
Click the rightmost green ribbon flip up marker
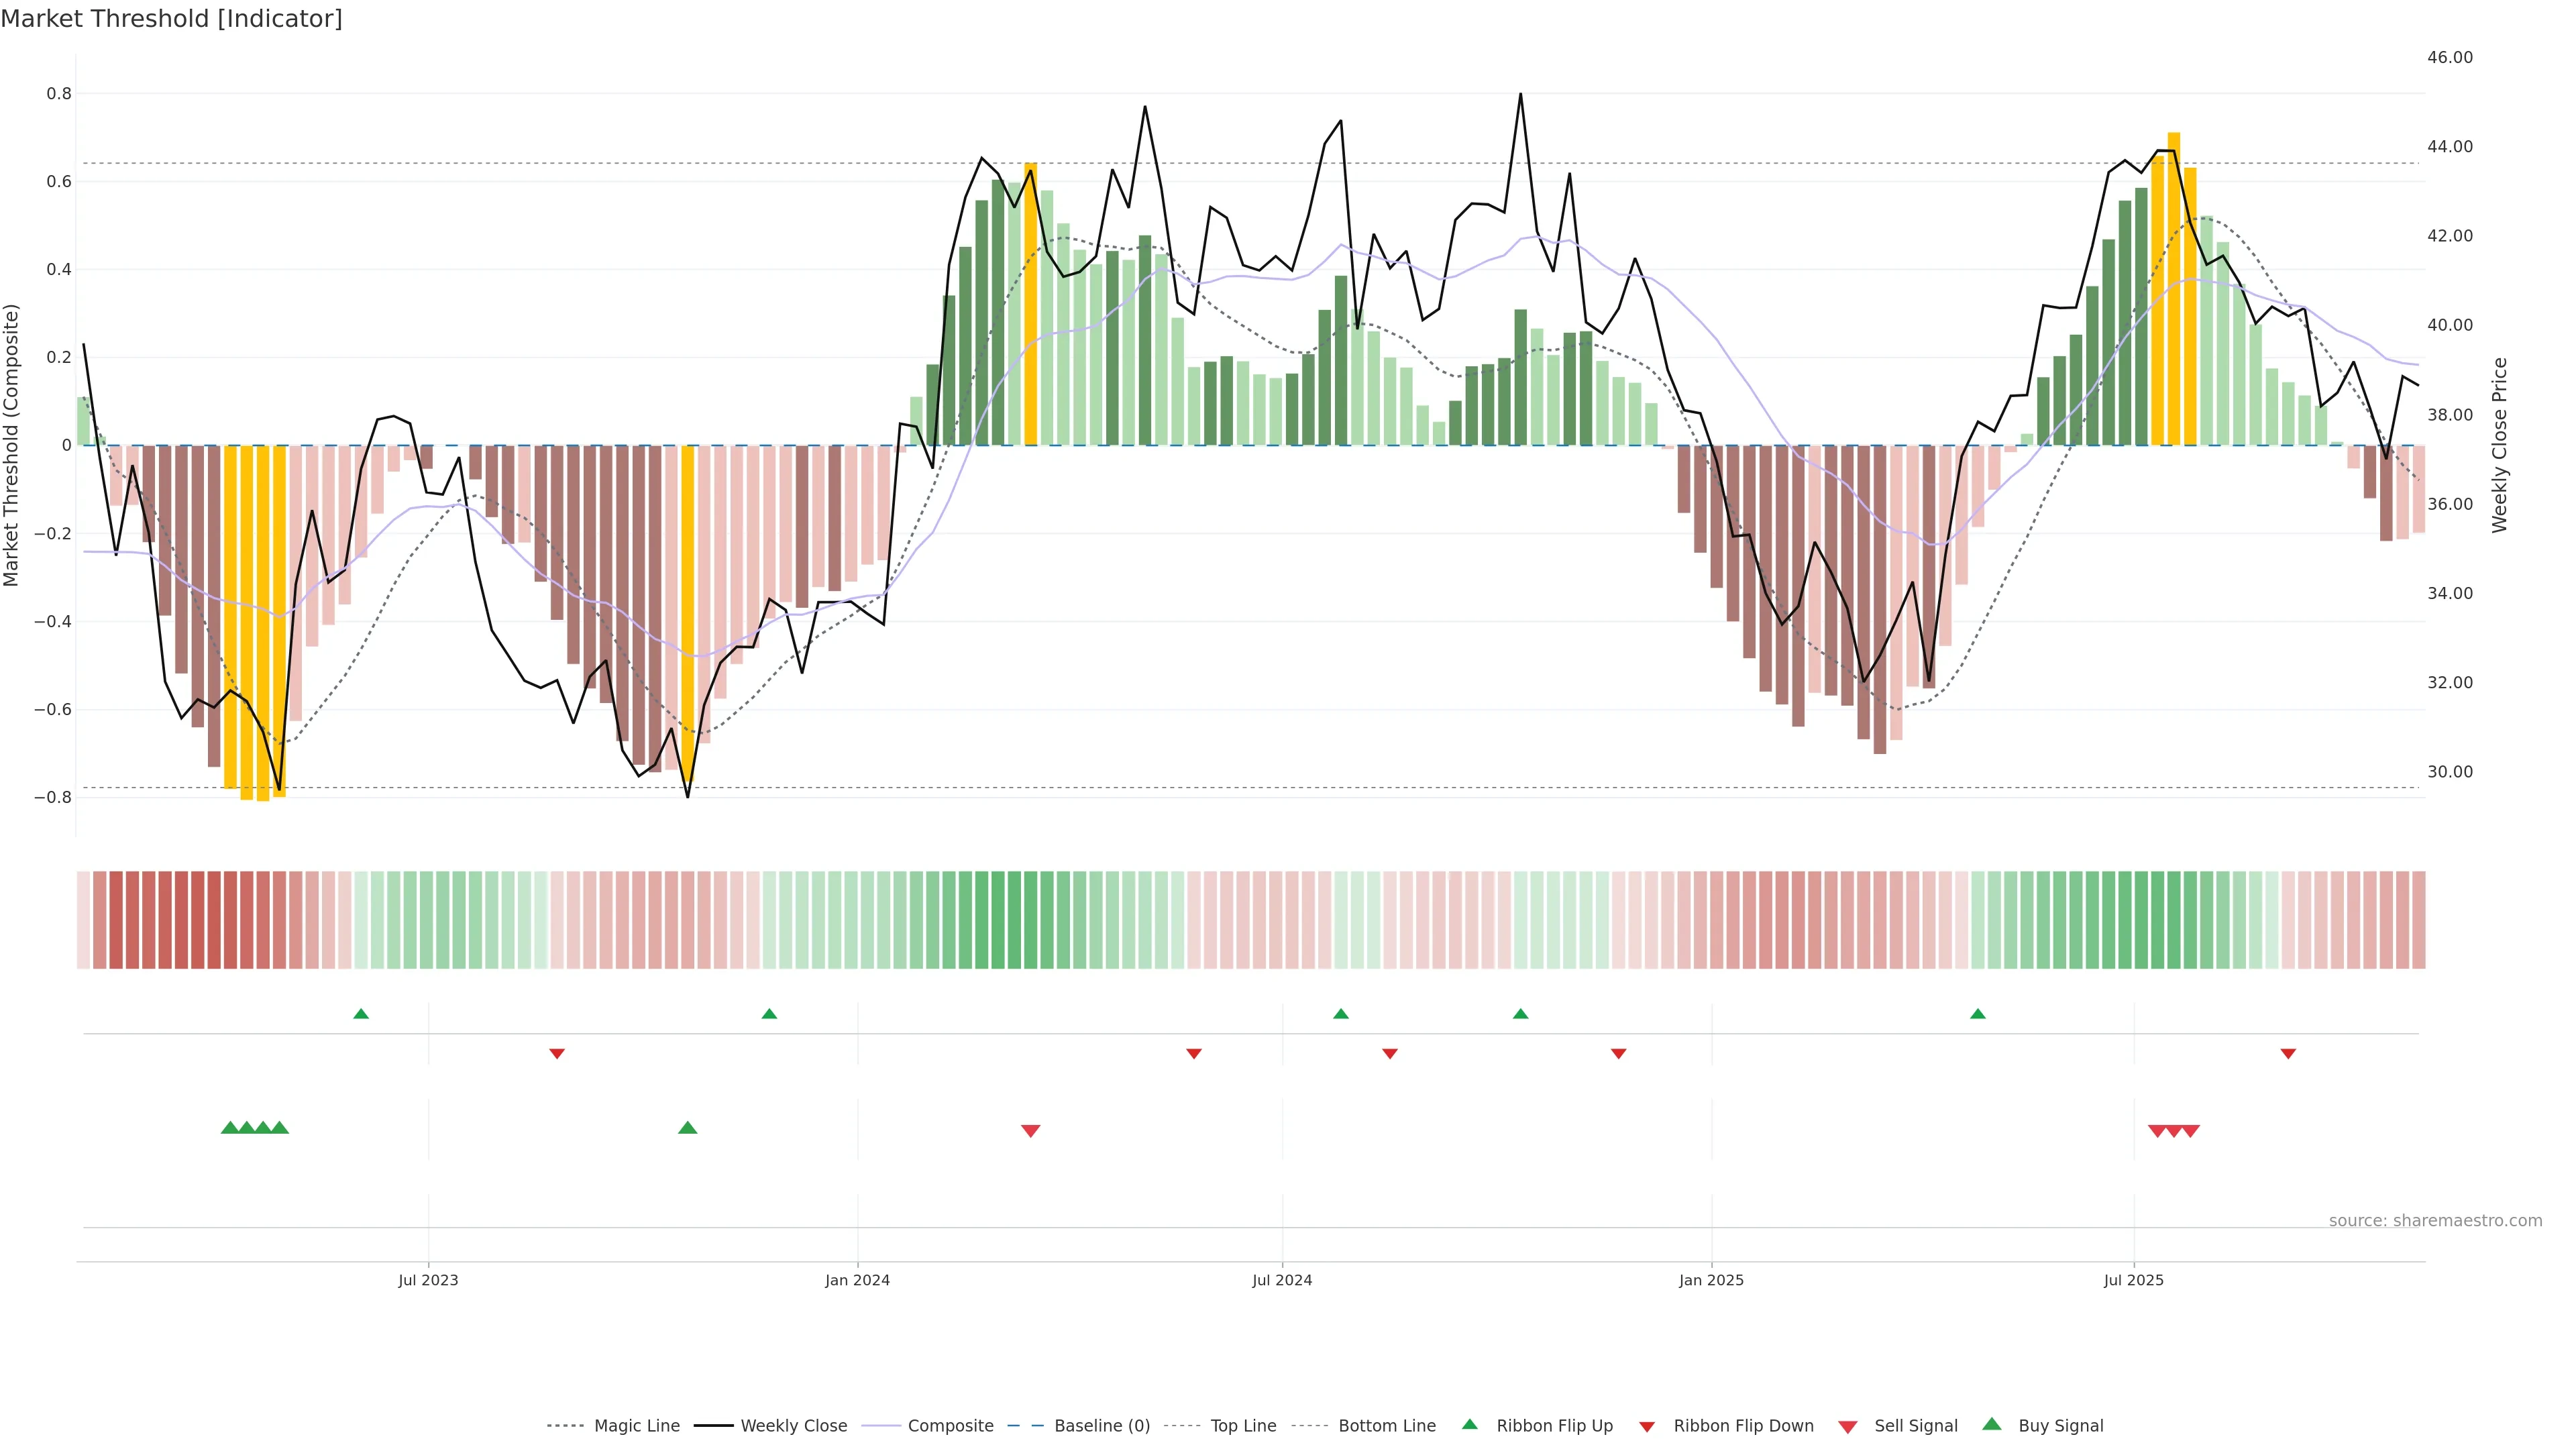pyautogui.click(x=1977, y=1014)
